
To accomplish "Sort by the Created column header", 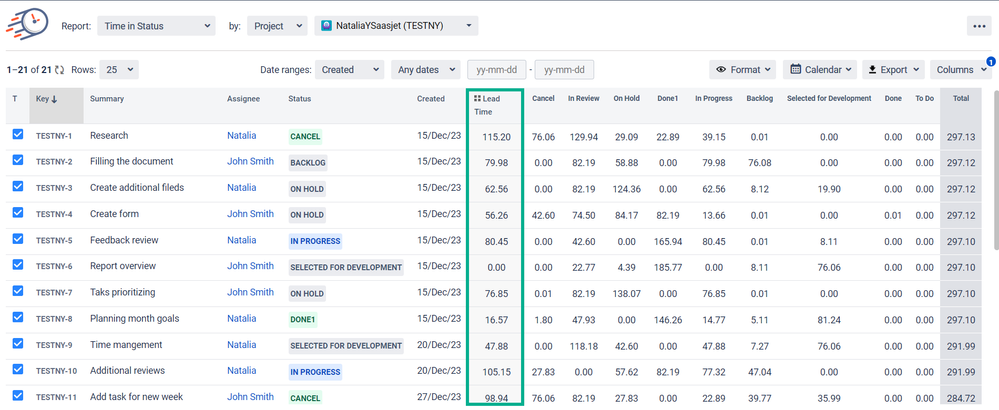I will [x=431, y=99].
